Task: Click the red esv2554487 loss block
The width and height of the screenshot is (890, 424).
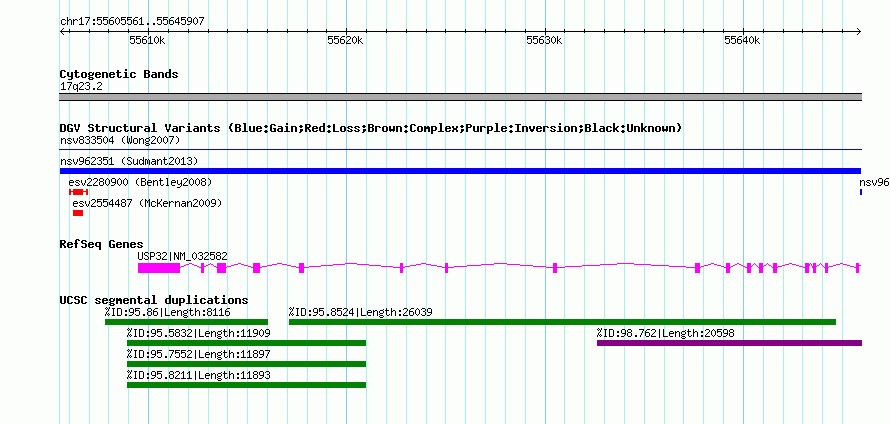Action: tap(78, 213)
